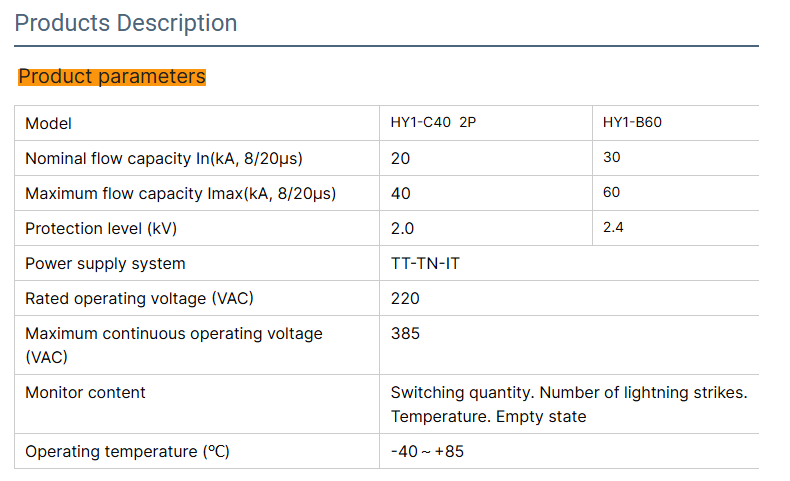
Task: Select the maximum flow value 40
Action: point(401,193)
